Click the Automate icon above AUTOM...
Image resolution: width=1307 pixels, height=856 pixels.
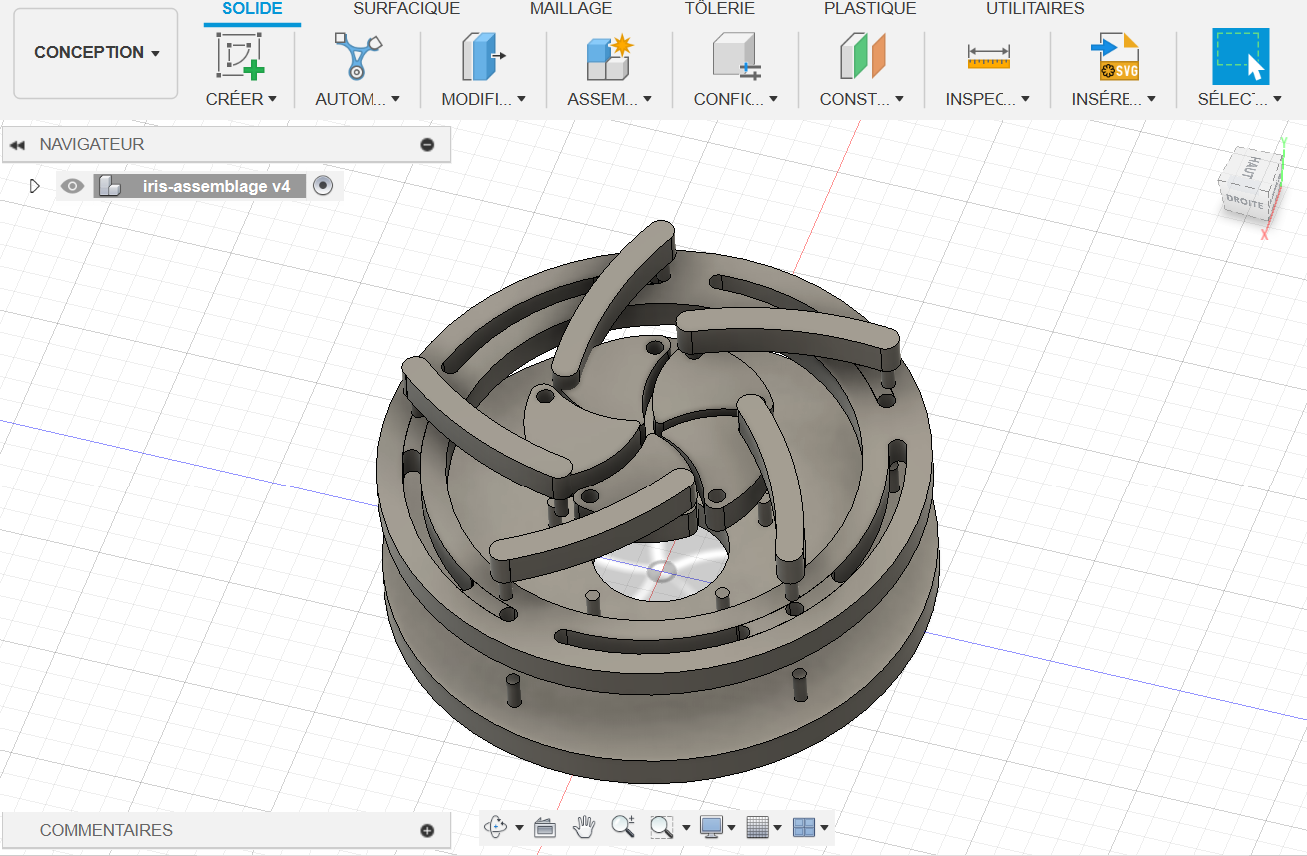[357, 56]
